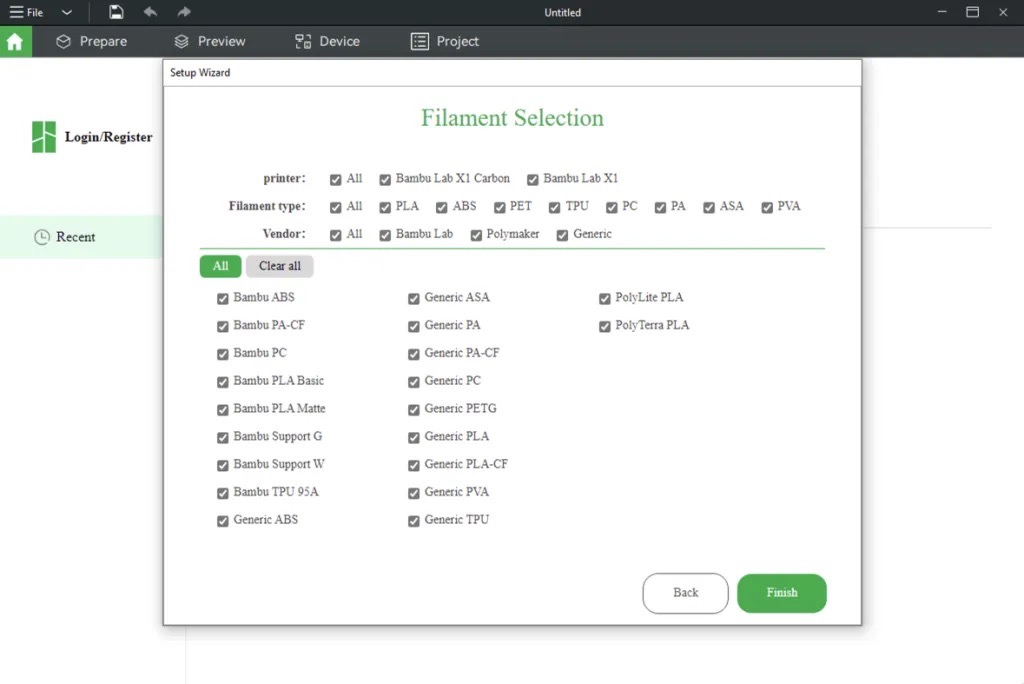Go to the Device tab

327,41
